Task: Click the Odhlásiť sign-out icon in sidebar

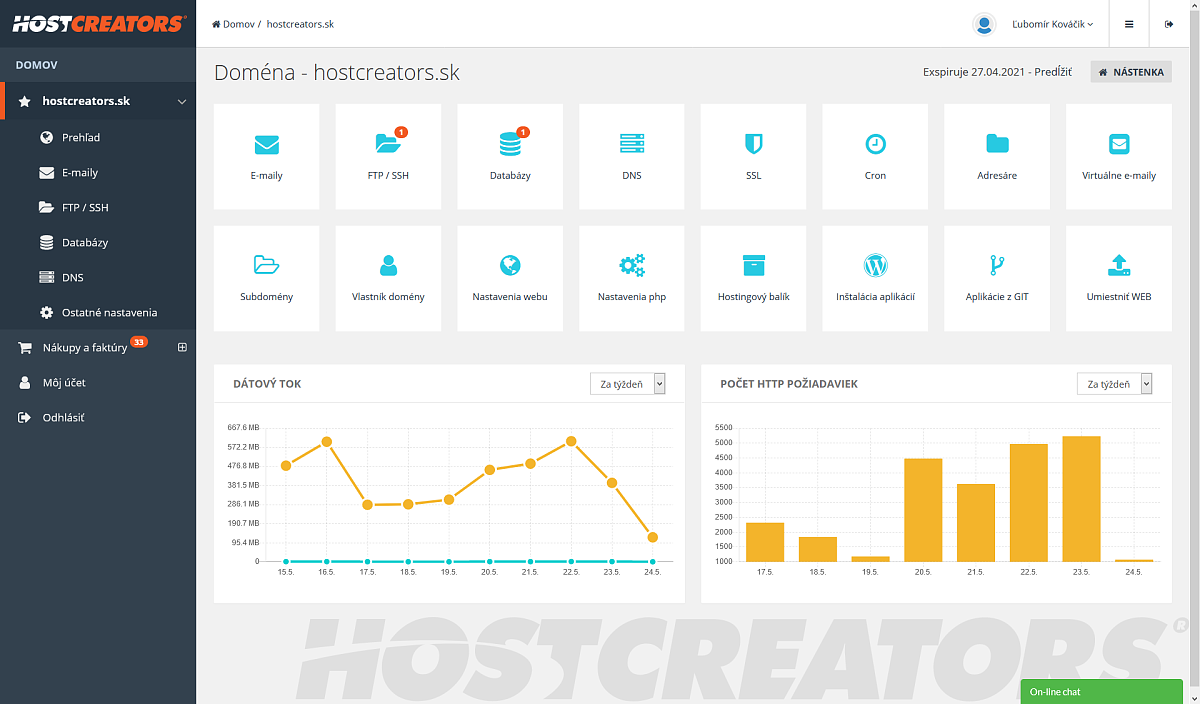Action: pyautogui.click(x=25, y=417)
